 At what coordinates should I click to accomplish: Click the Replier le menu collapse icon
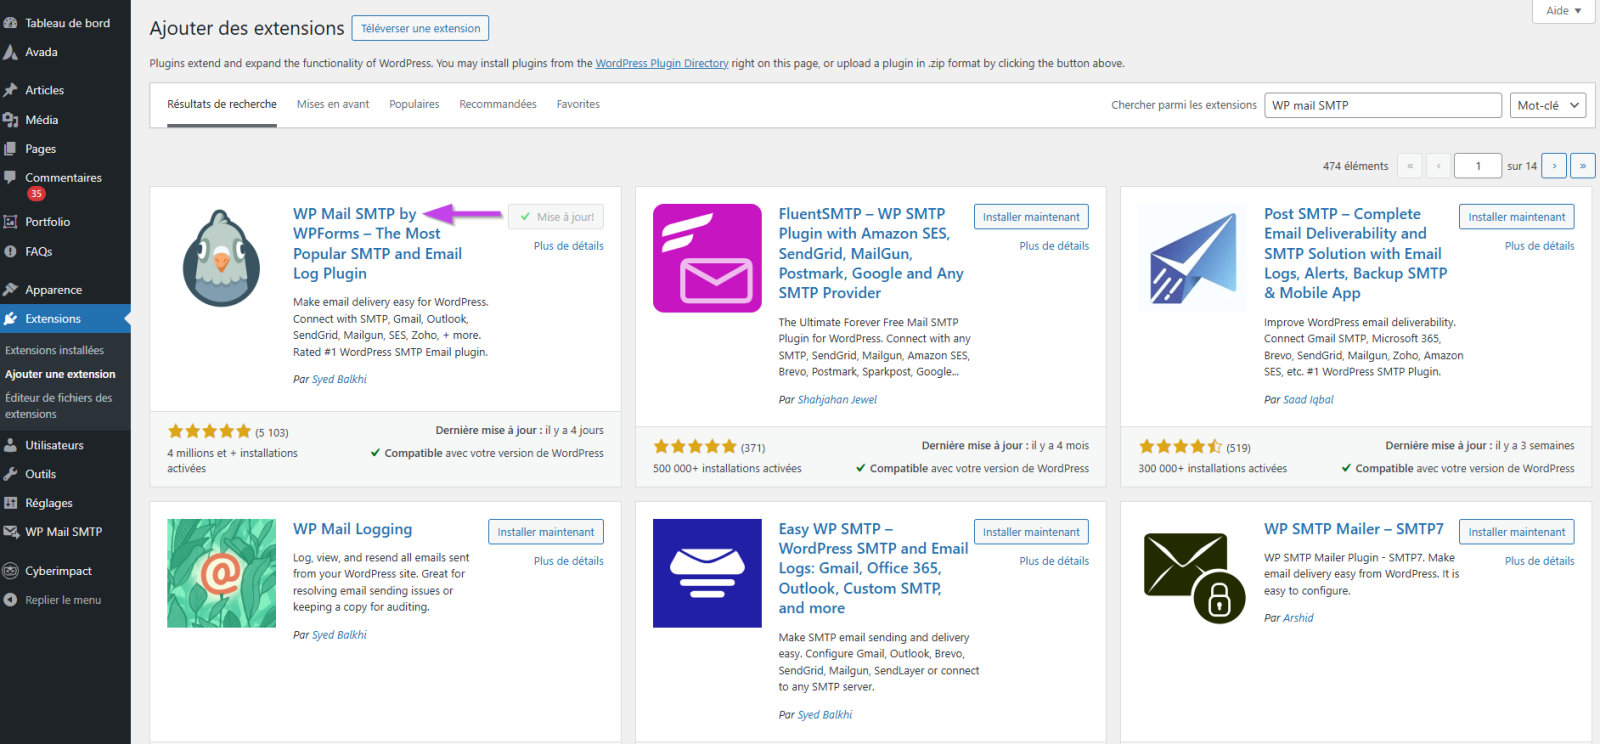pos(11,600)
